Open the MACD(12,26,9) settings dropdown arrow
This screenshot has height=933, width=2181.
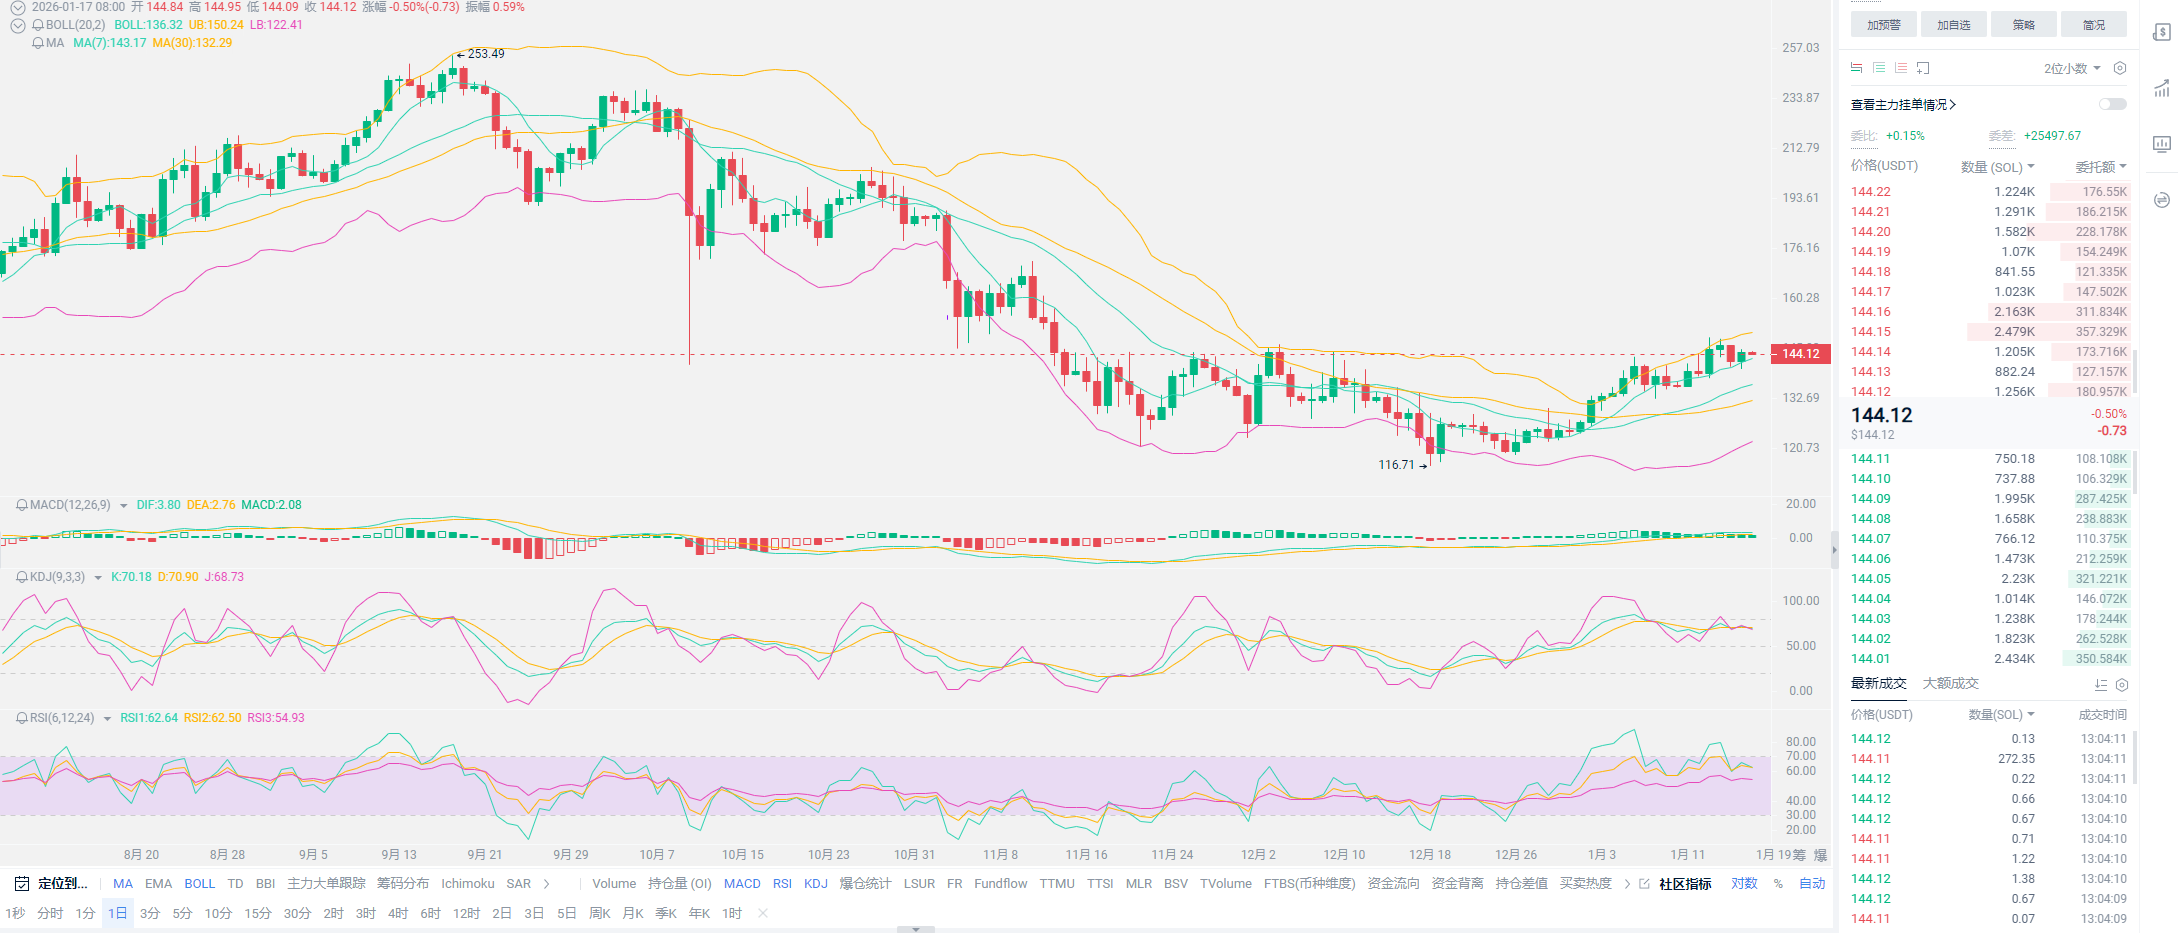(124, 506)
